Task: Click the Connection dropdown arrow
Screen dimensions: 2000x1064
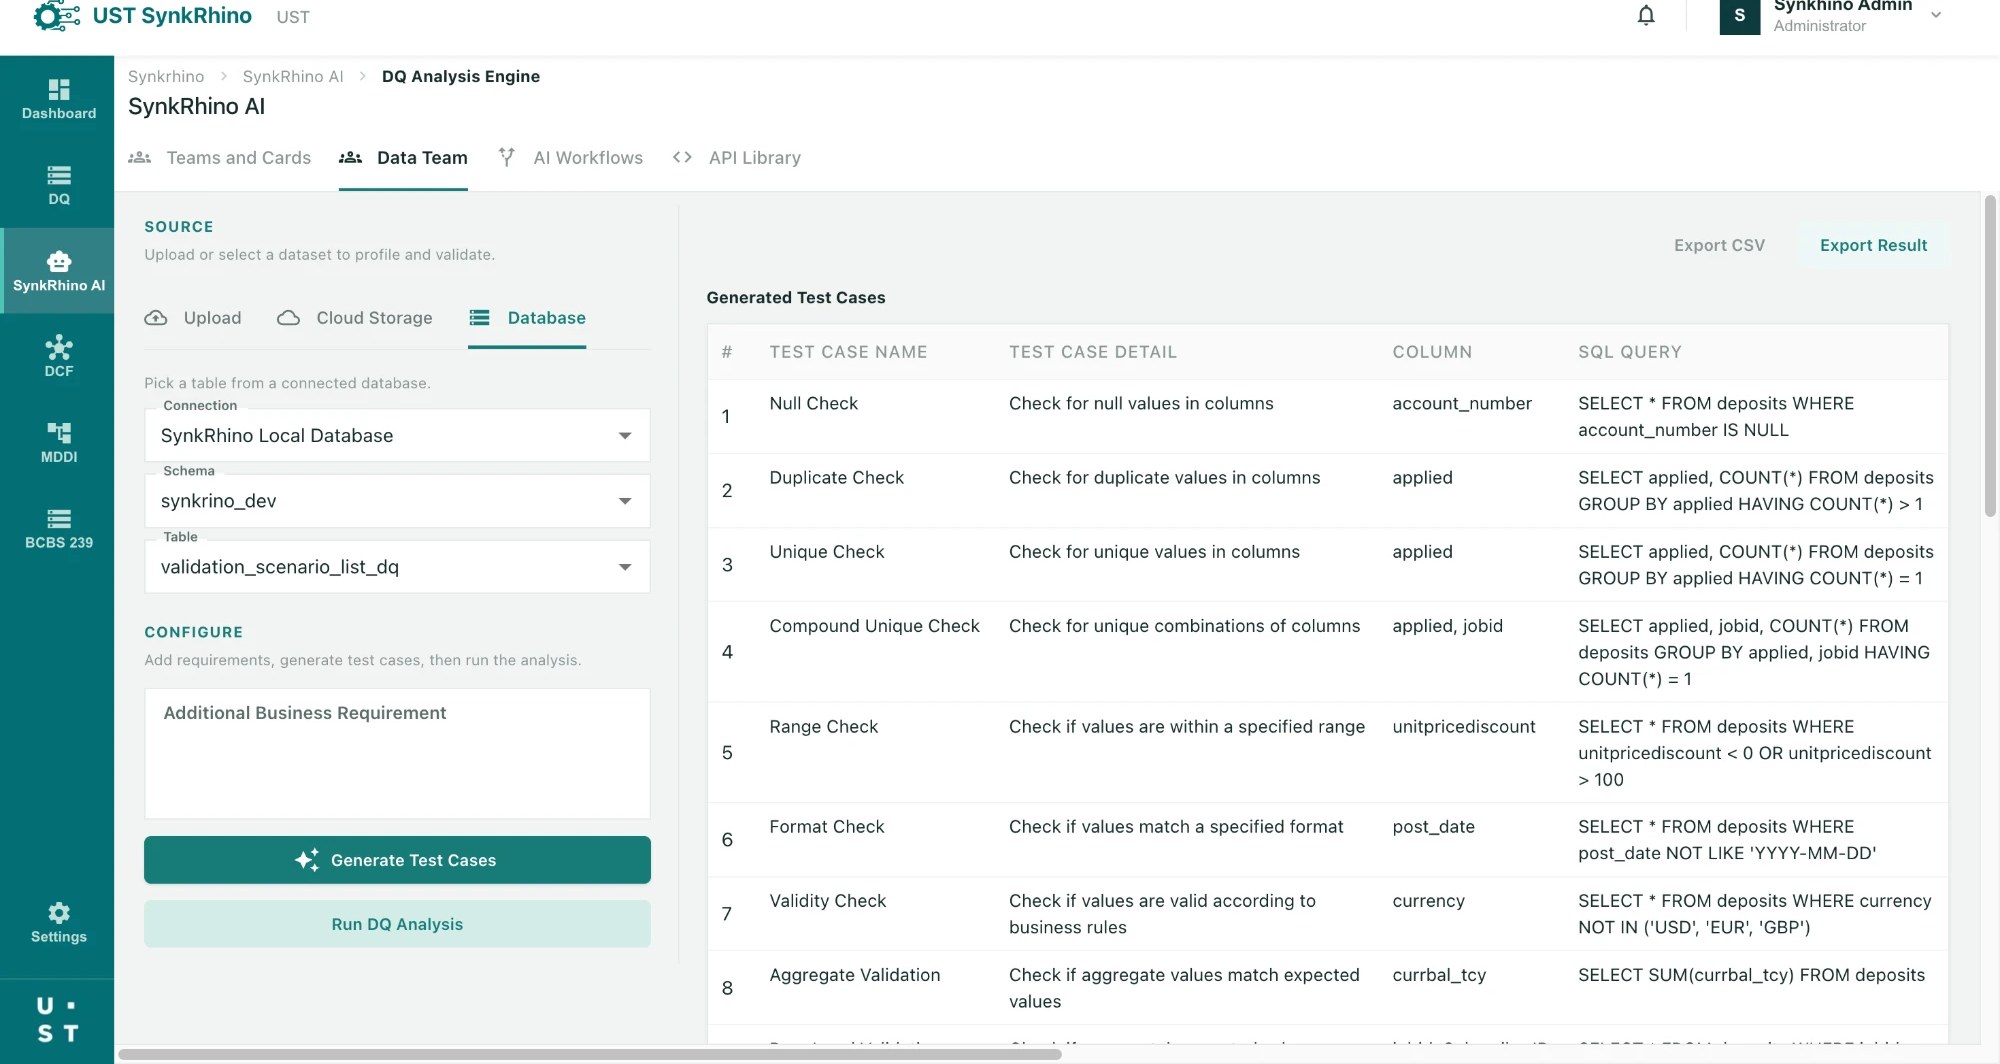Action: click(625, 436)
